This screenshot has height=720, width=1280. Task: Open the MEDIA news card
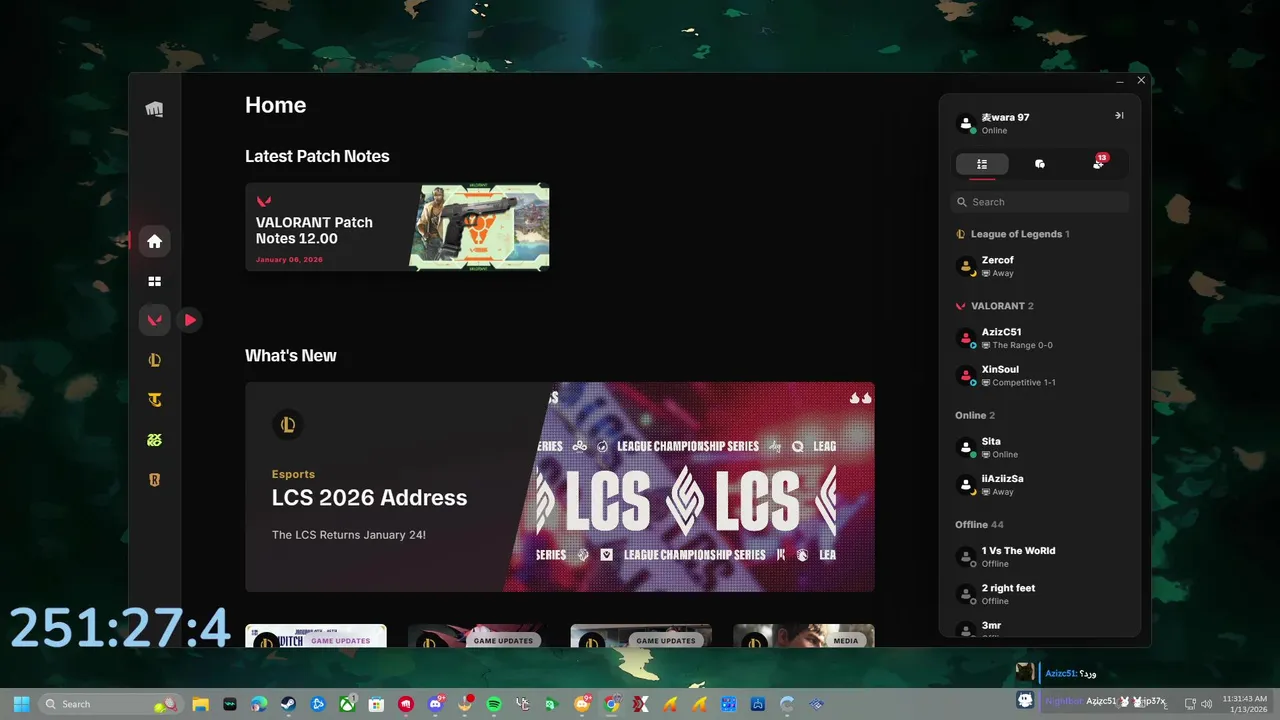(x=804, y=636)
